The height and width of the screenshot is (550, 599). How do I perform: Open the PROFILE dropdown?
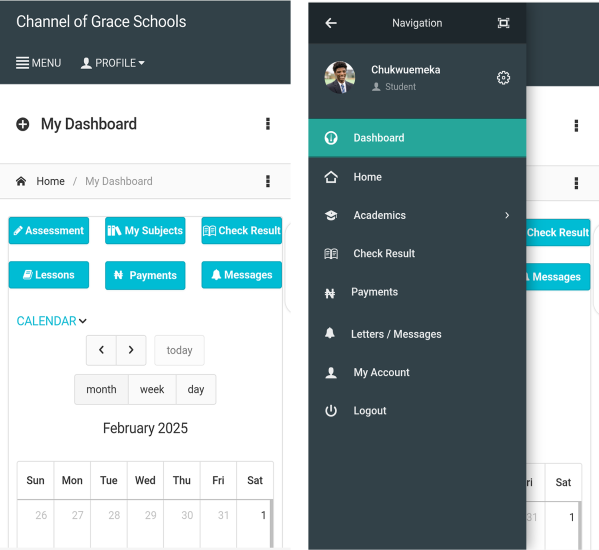pyautogui.click(x=112, y=63)
